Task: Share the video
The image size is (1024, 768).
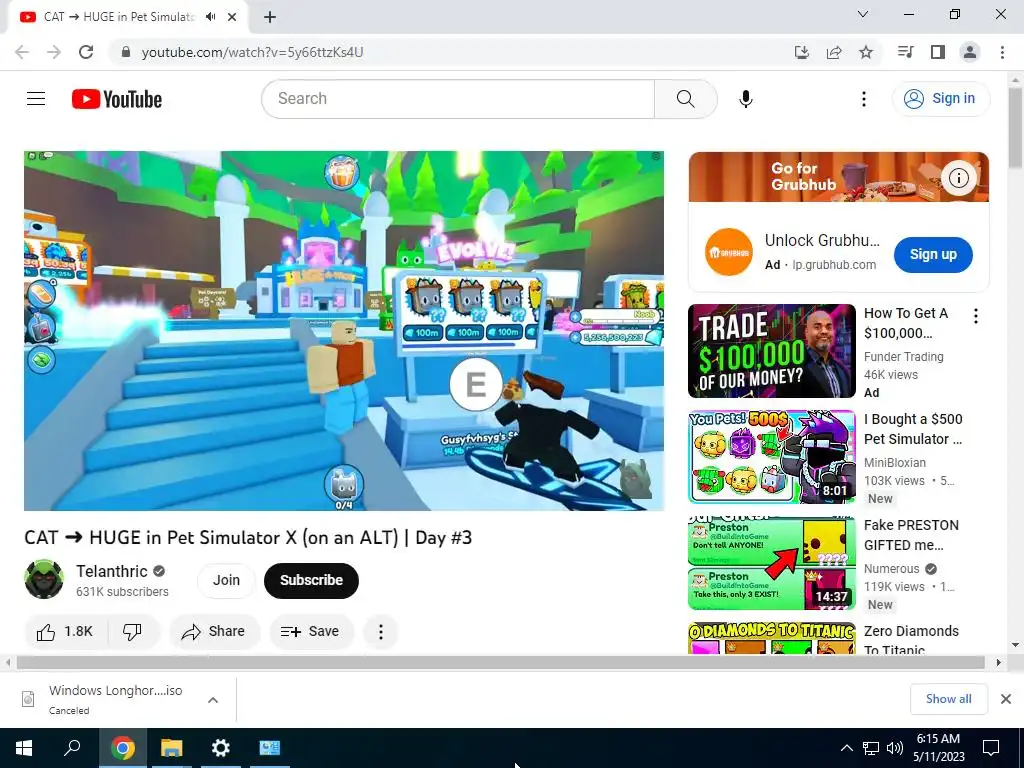Action: 214,632
